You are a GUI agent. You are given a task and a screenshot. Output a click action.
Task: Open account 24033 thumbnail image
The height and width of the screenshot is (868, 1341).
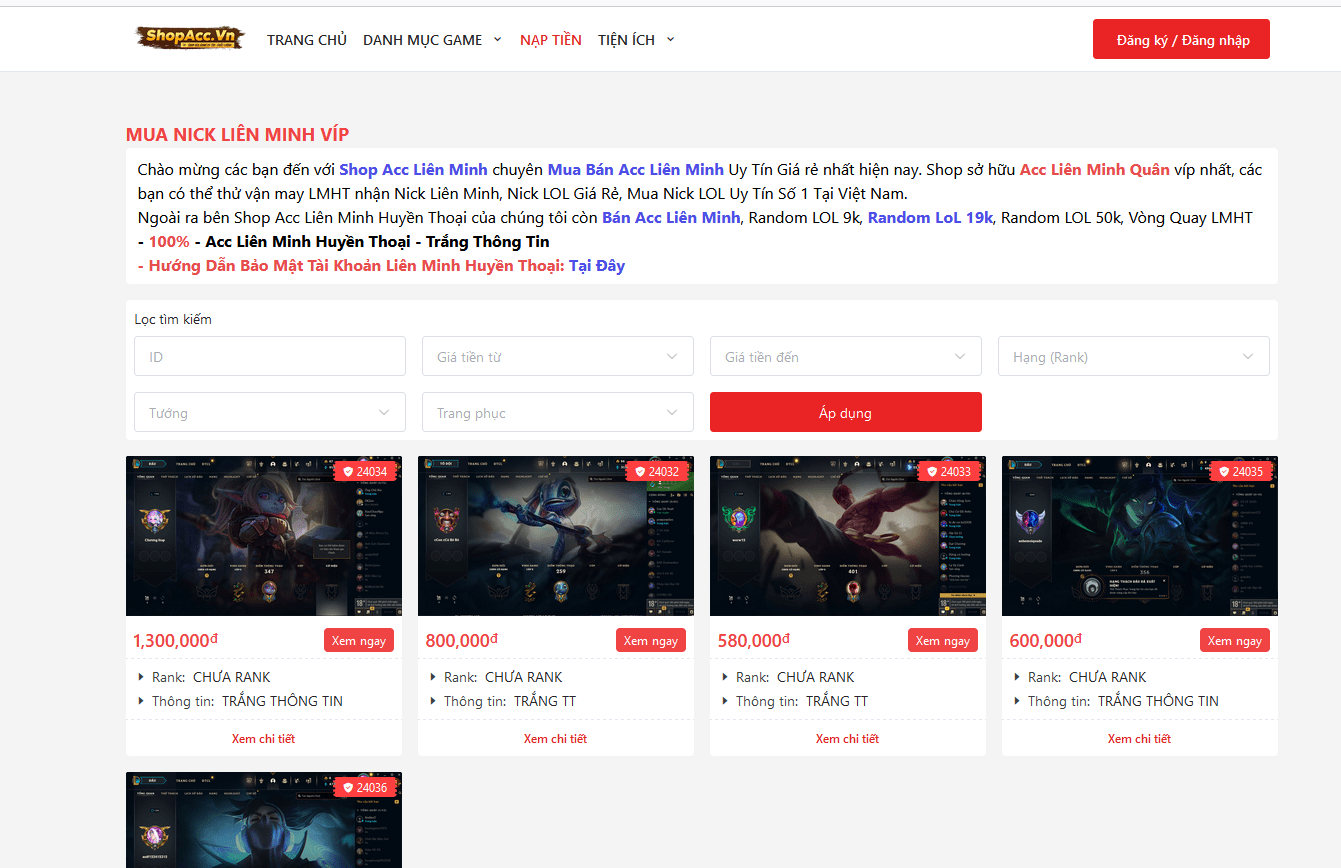point(848,536)
